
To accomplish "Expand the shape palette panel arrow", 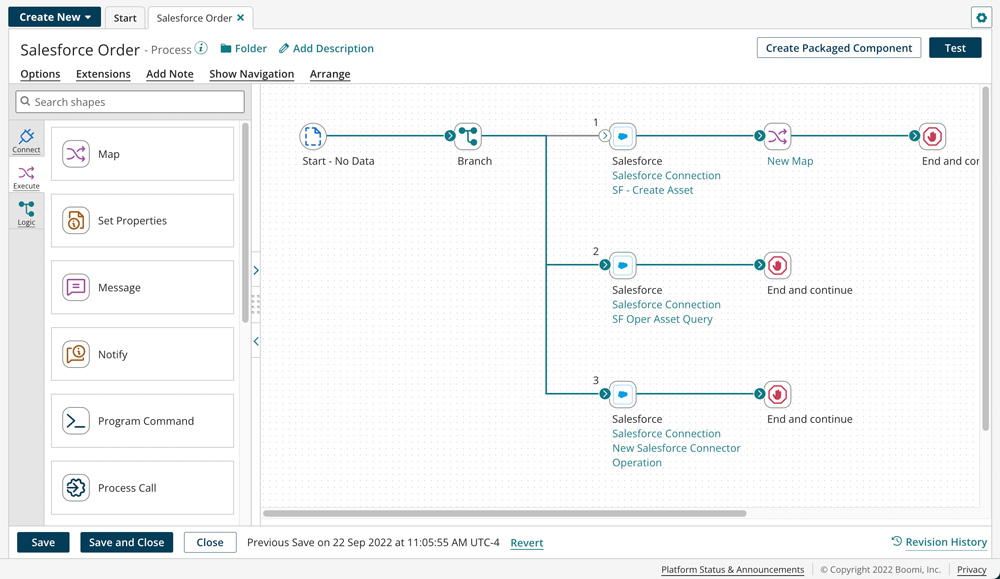I will tap(256, 270).
